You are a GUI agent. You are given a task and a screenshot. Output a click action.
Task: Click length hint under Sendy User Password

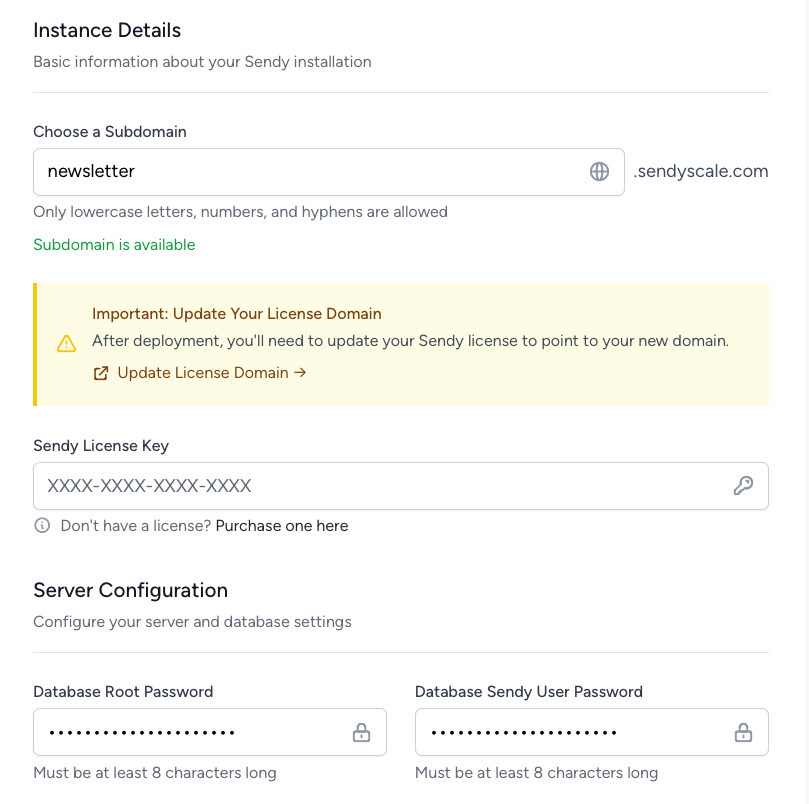point(537,773)
